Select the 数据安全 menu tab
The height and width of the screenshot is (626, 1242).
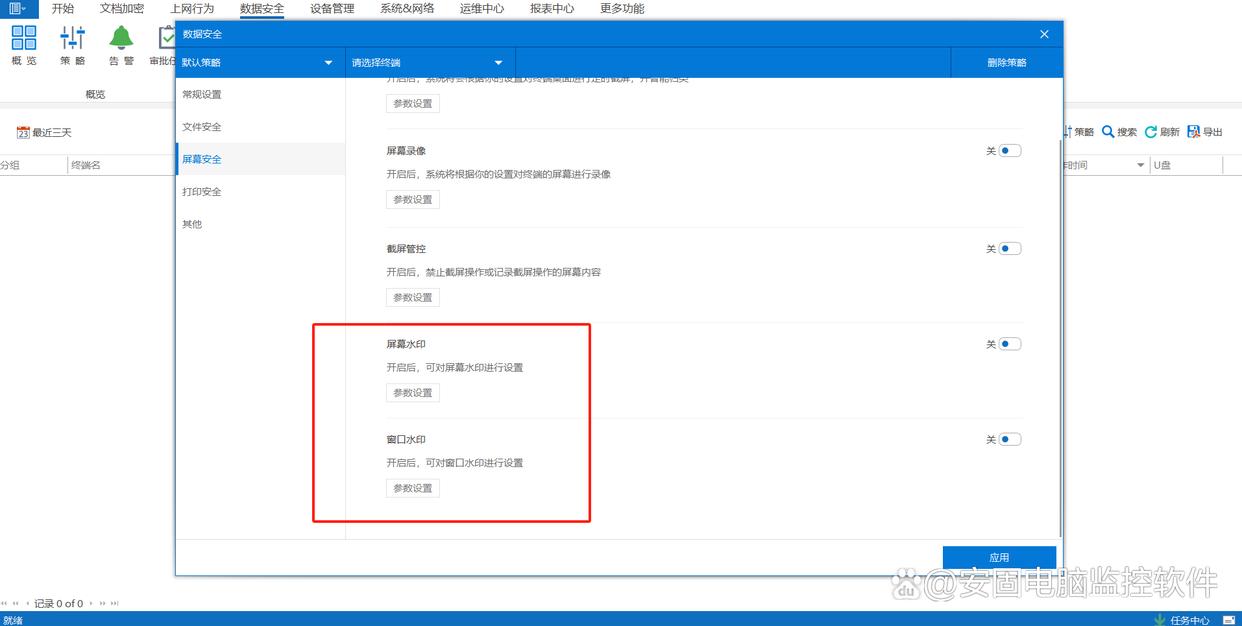[262, 8]
